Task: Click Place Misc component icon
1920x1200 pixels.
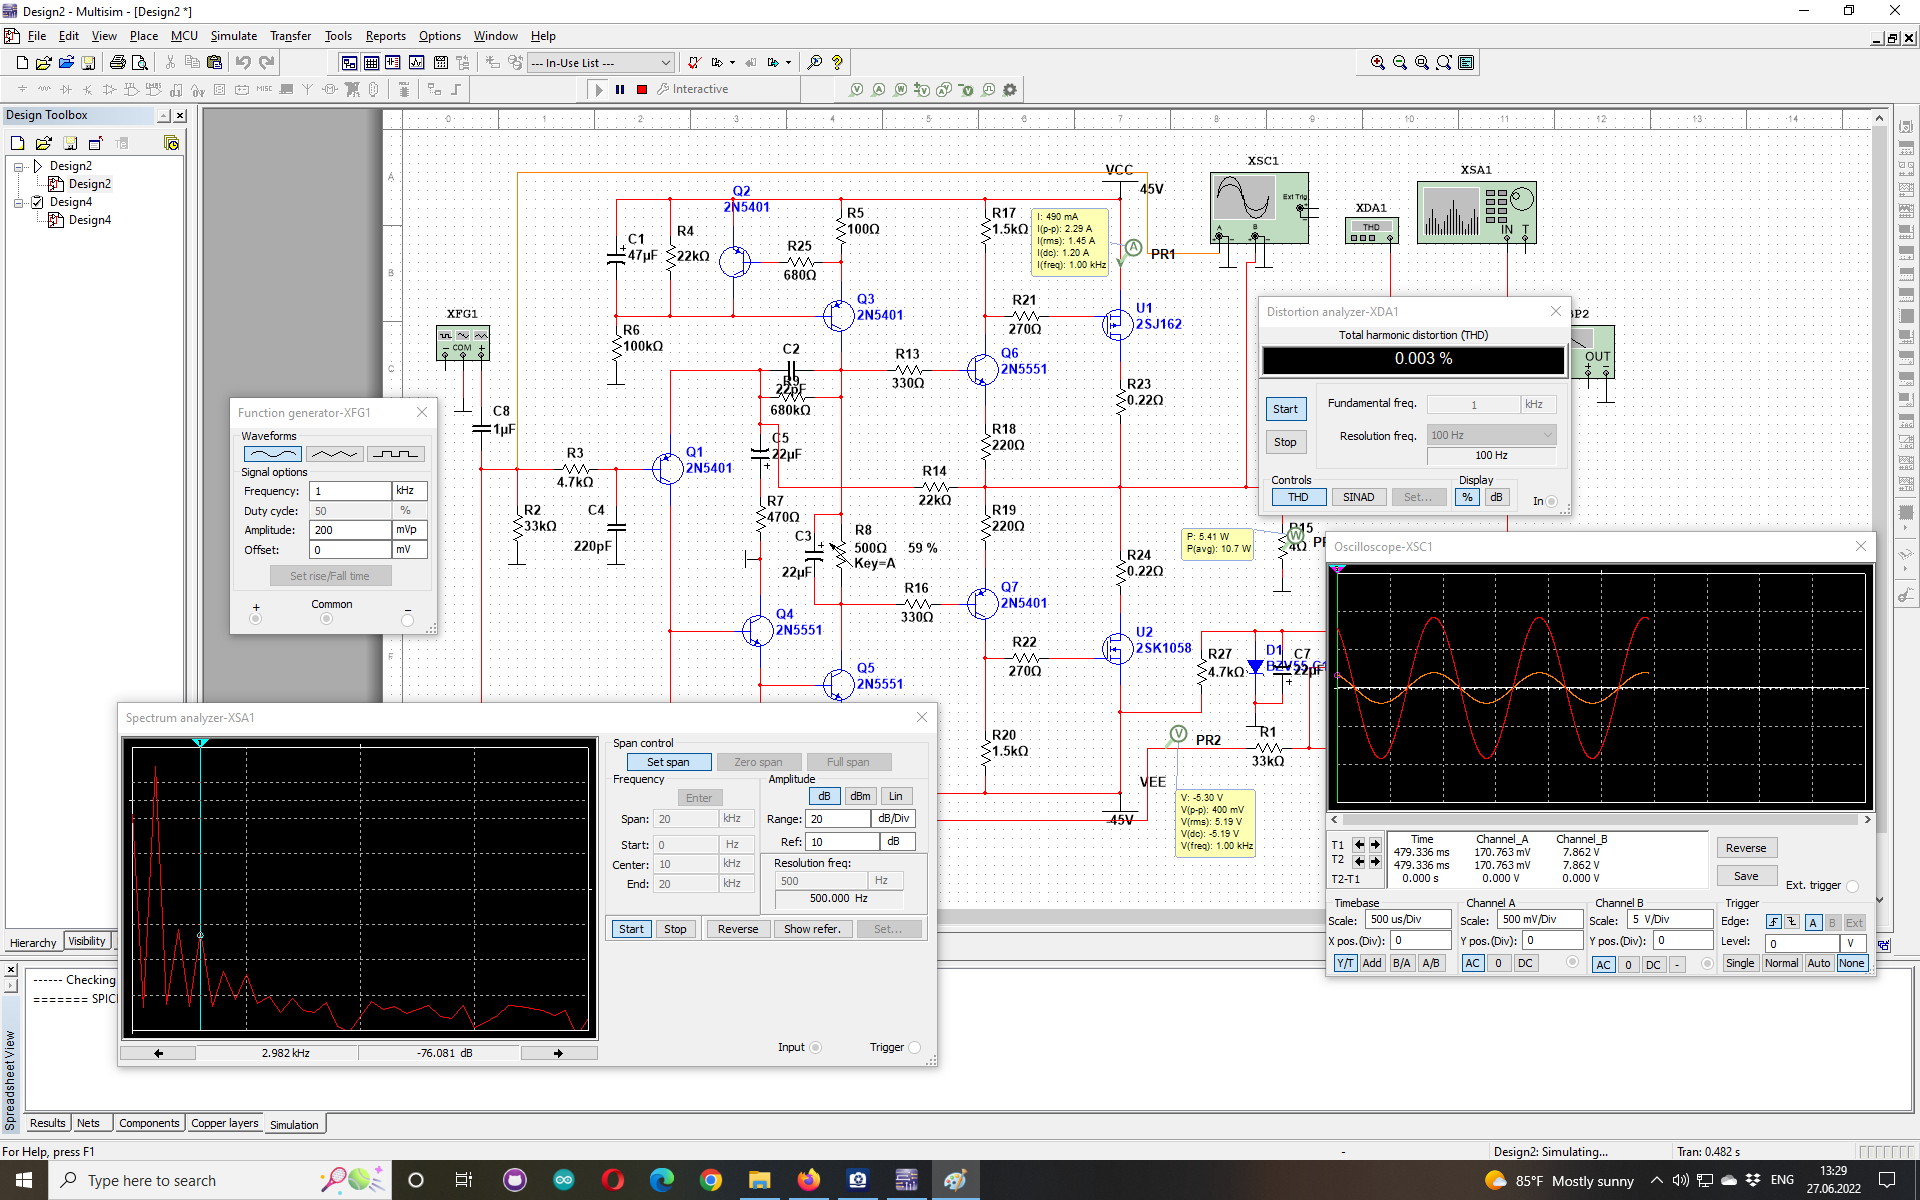Action: pos(264,89)
